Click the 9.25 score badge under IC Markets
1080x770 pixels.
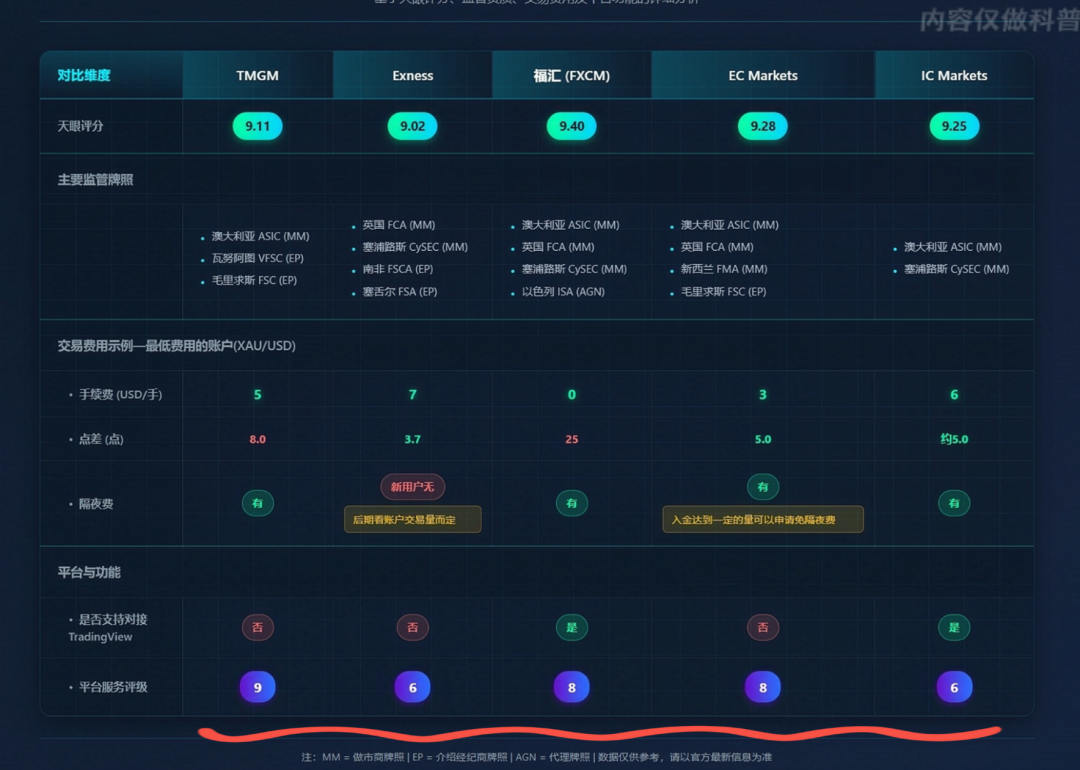[x=954, y=127]
